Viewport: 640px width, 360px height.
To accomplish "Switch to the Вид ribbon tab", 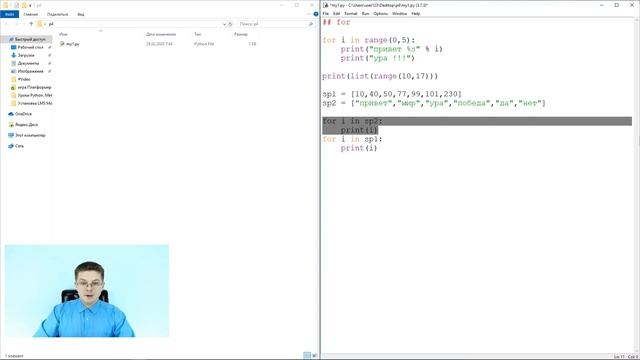I will pyautogui.click(x=81, y=14).
